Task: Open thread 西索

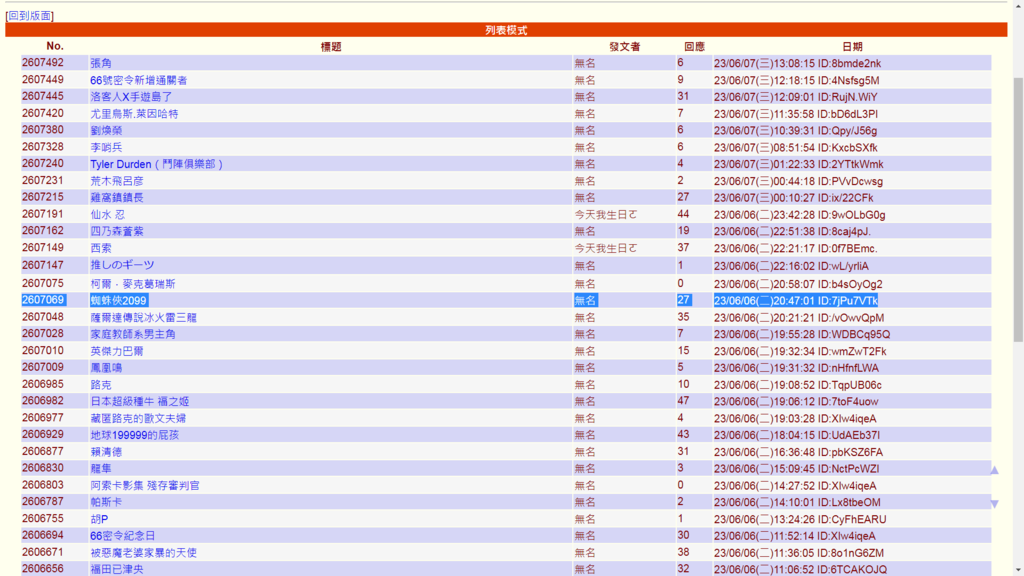Action: coord(101,248)
